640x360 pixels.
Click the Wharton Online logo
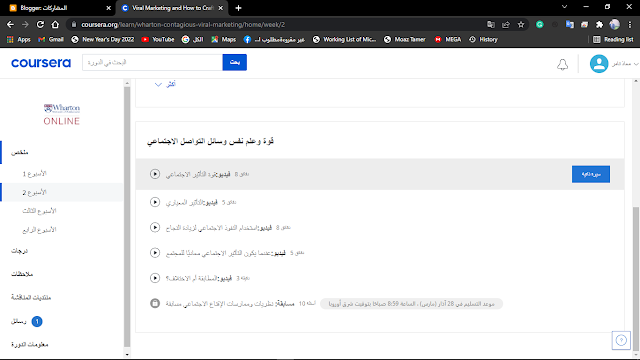[x=62, y=114]
